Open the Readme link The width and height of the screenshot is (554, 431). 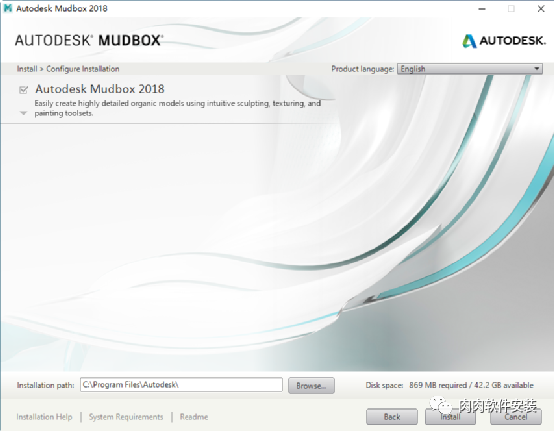click(194, 417)
